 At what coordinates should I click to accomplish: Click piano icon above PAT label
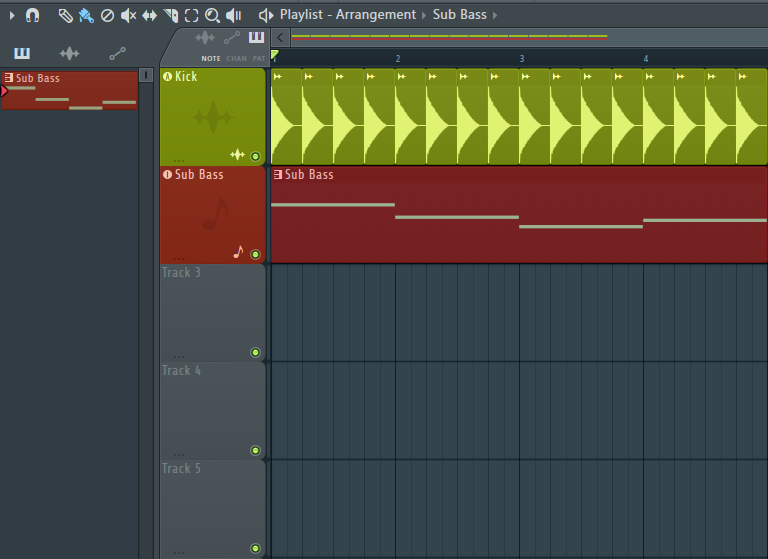(257, 37)
